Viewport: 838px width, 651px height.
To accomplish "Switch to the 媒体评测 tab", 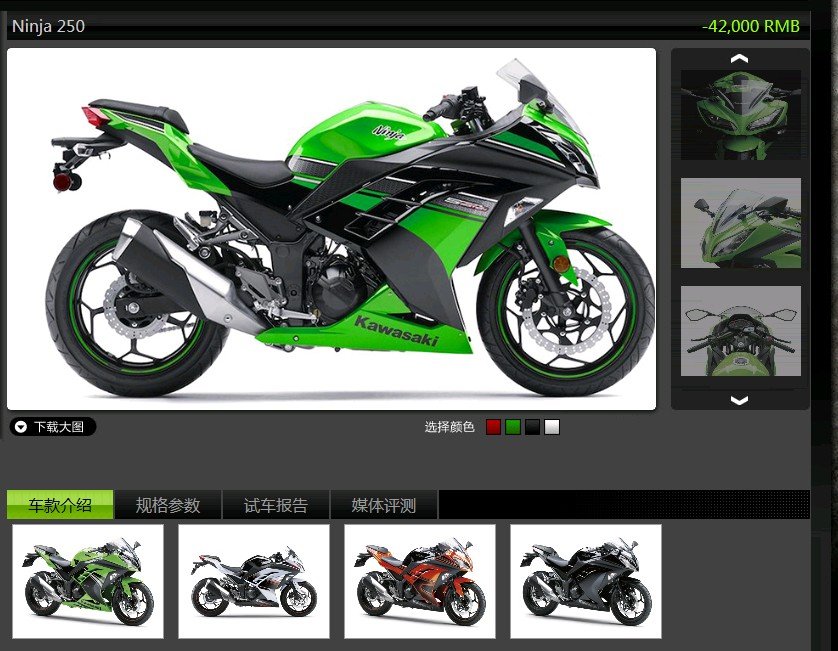I will click(384, 505).
